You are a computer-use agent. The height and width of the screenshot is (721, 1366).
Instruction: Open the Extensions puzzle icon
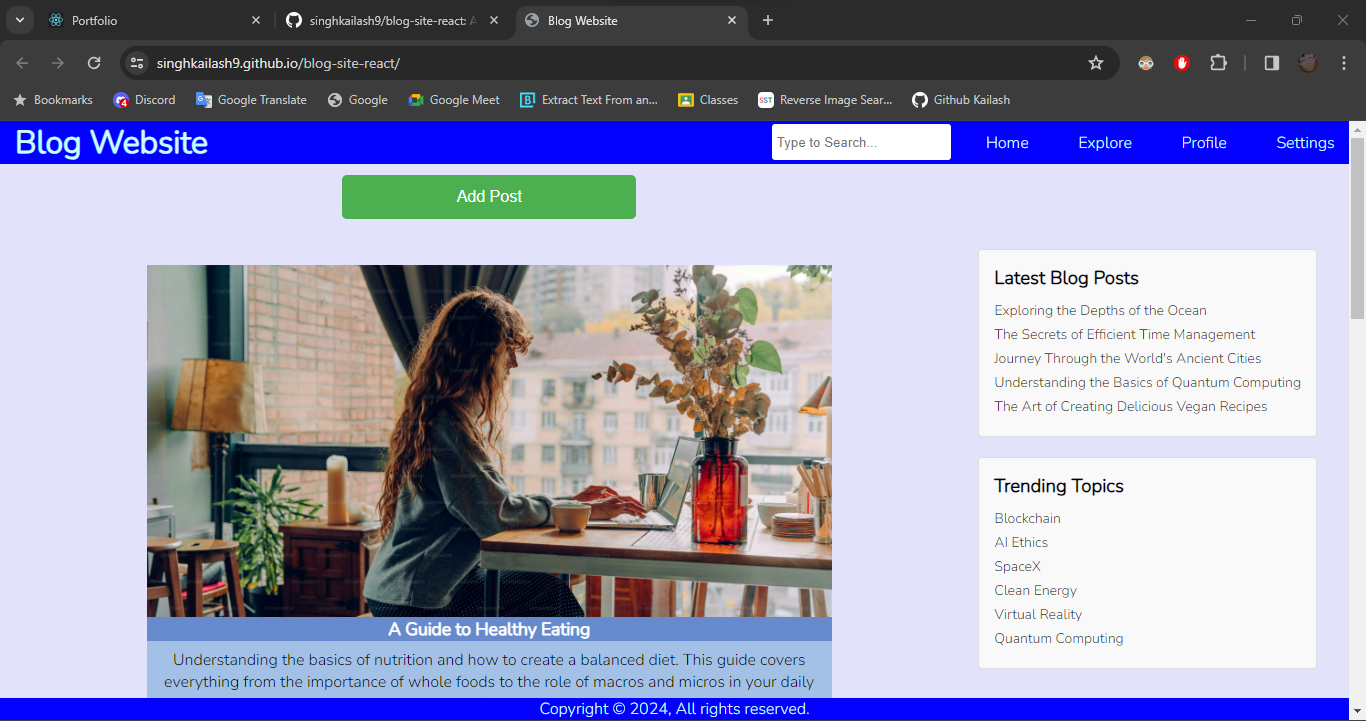tap(1218, 63)
